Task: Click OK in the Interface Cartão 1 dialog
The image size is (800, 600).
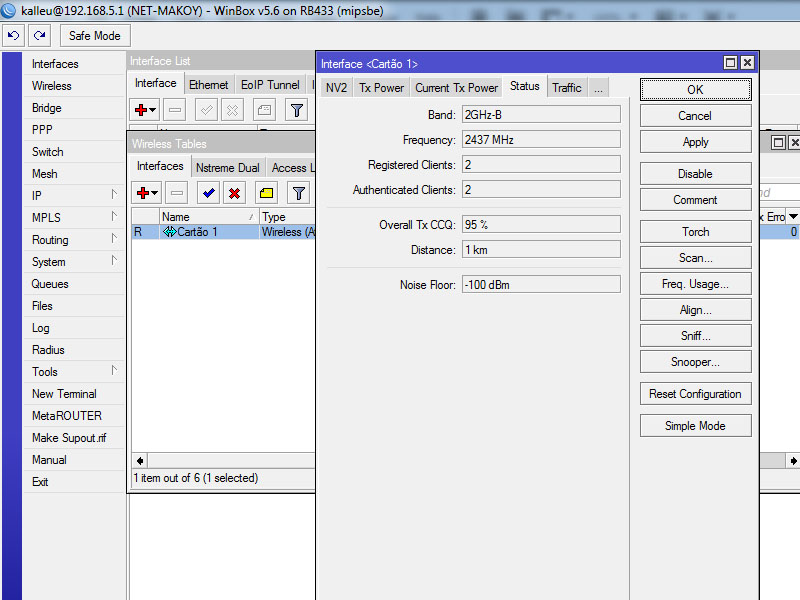Action: coord(695,90)
